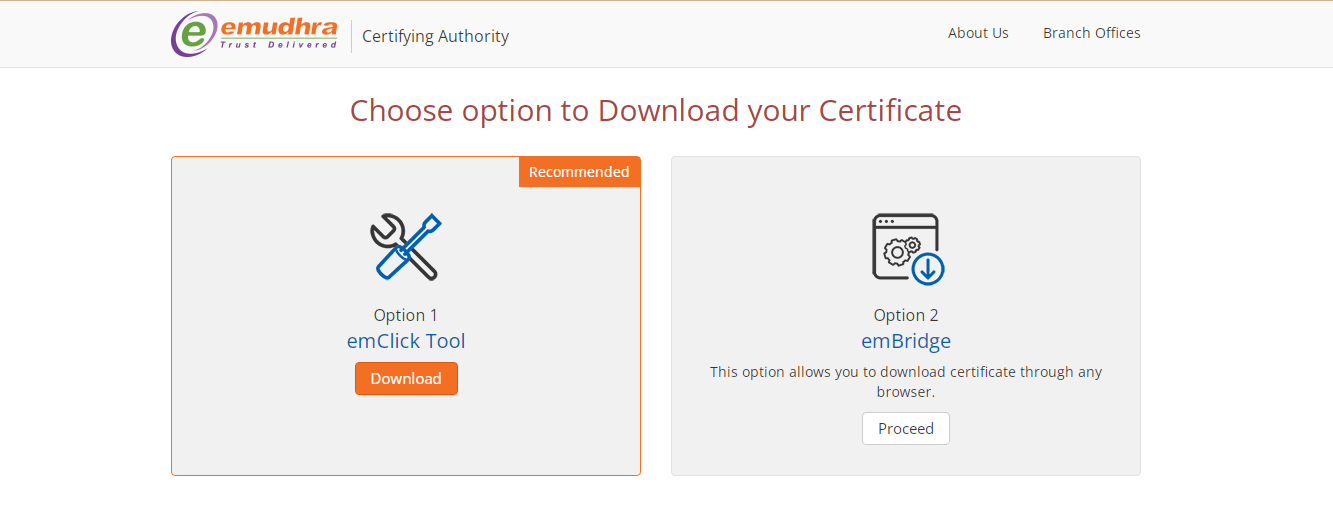Image resolution: width=1333 pixels, height=507 pixels.
Task: Click the orange Recommended badge
Action: tap(579, 172)
